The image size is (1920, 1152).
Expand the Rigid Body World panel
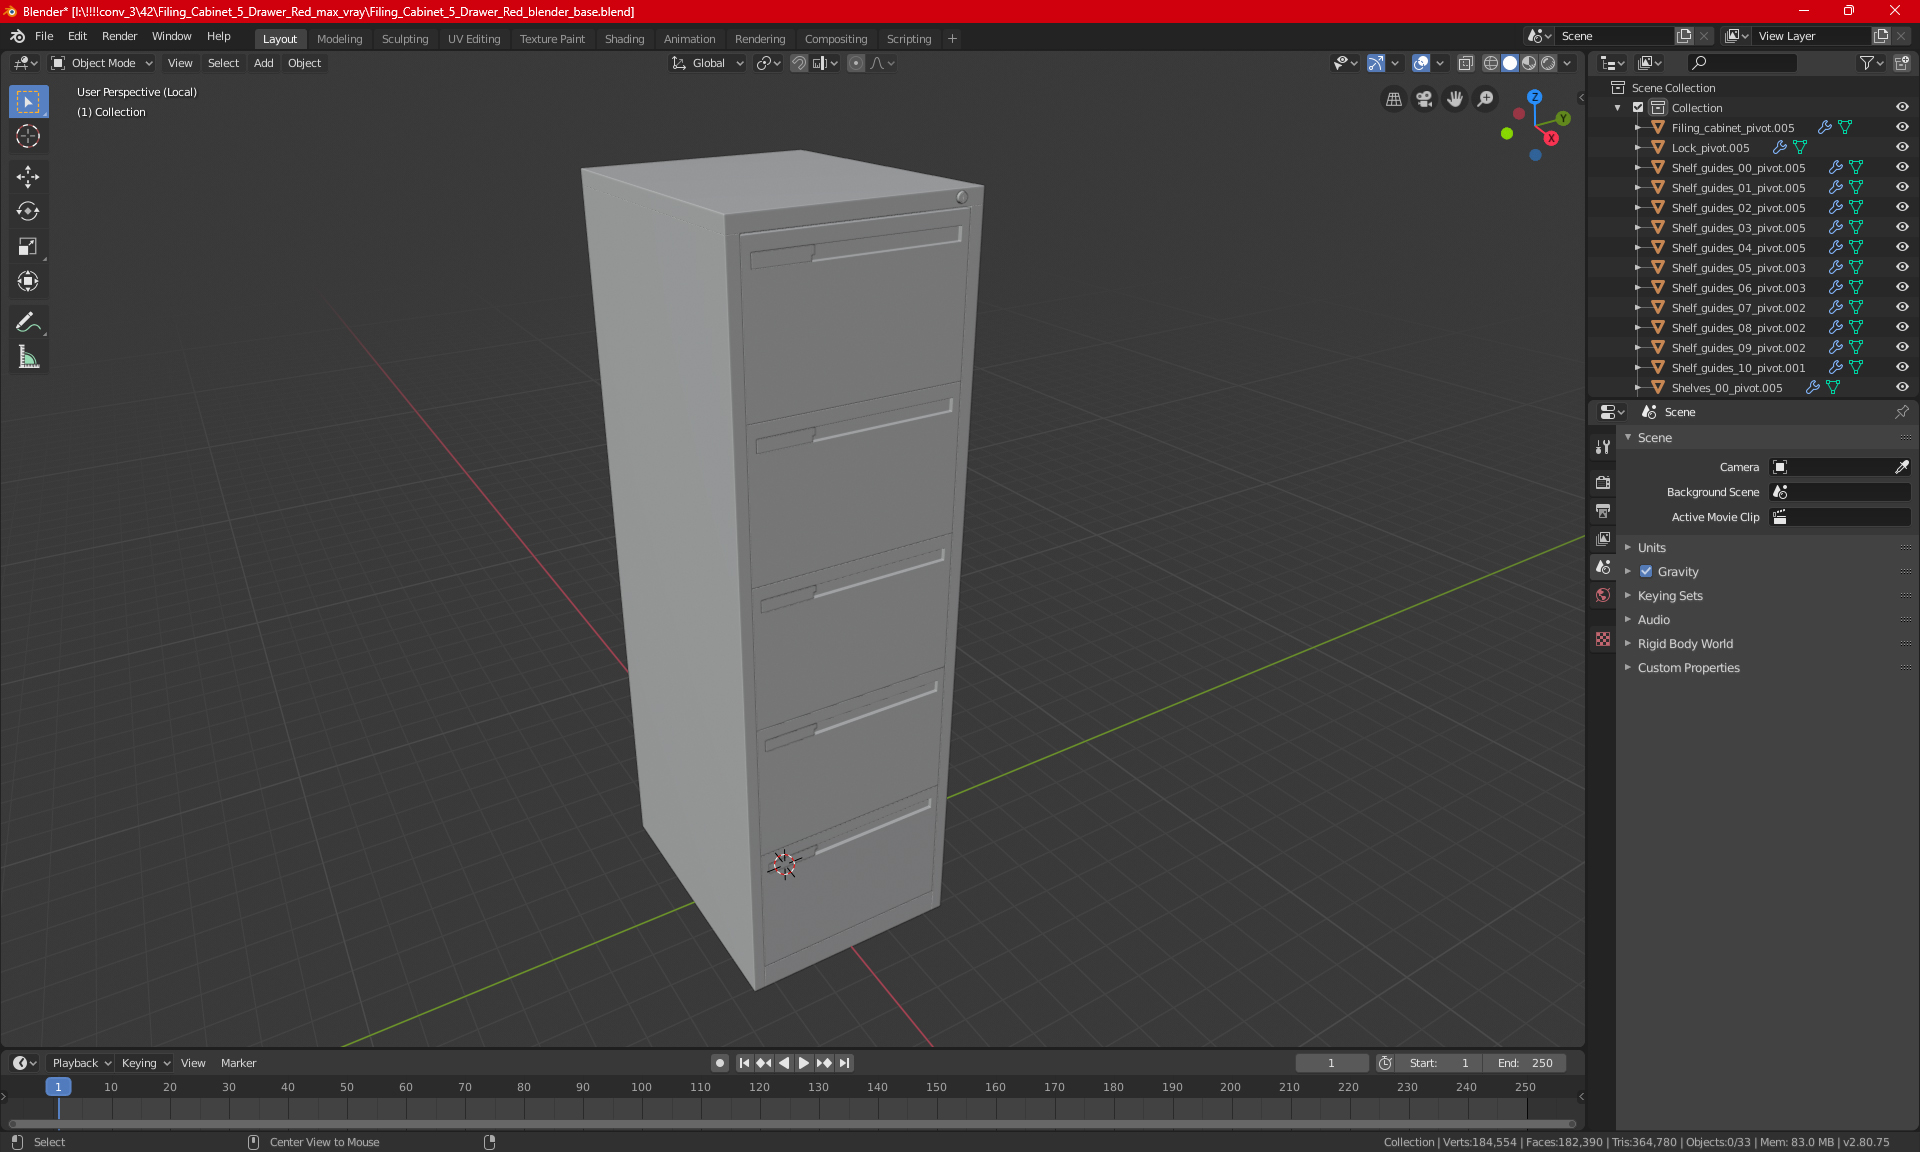(1685, 644)
